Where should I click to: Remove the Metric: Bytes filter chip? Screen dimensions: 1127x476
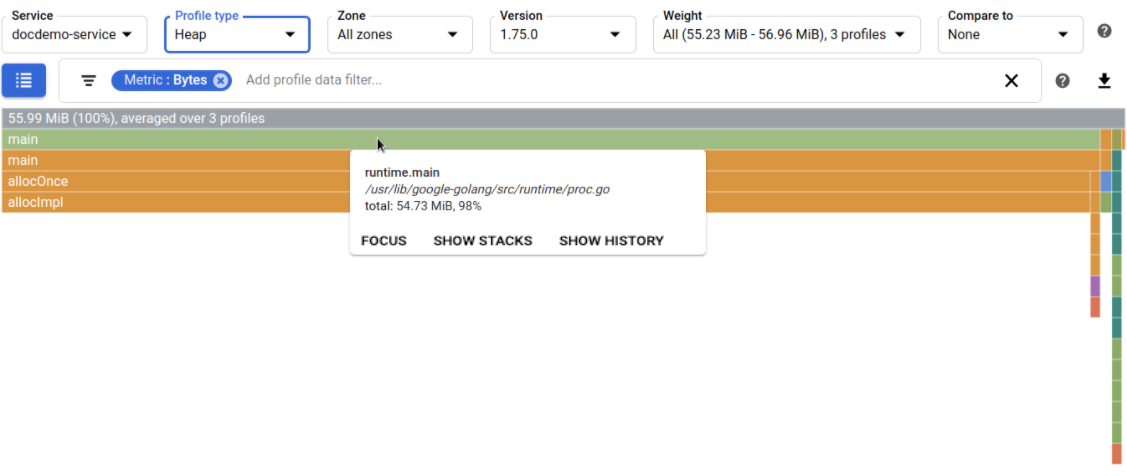coord(221,80)
